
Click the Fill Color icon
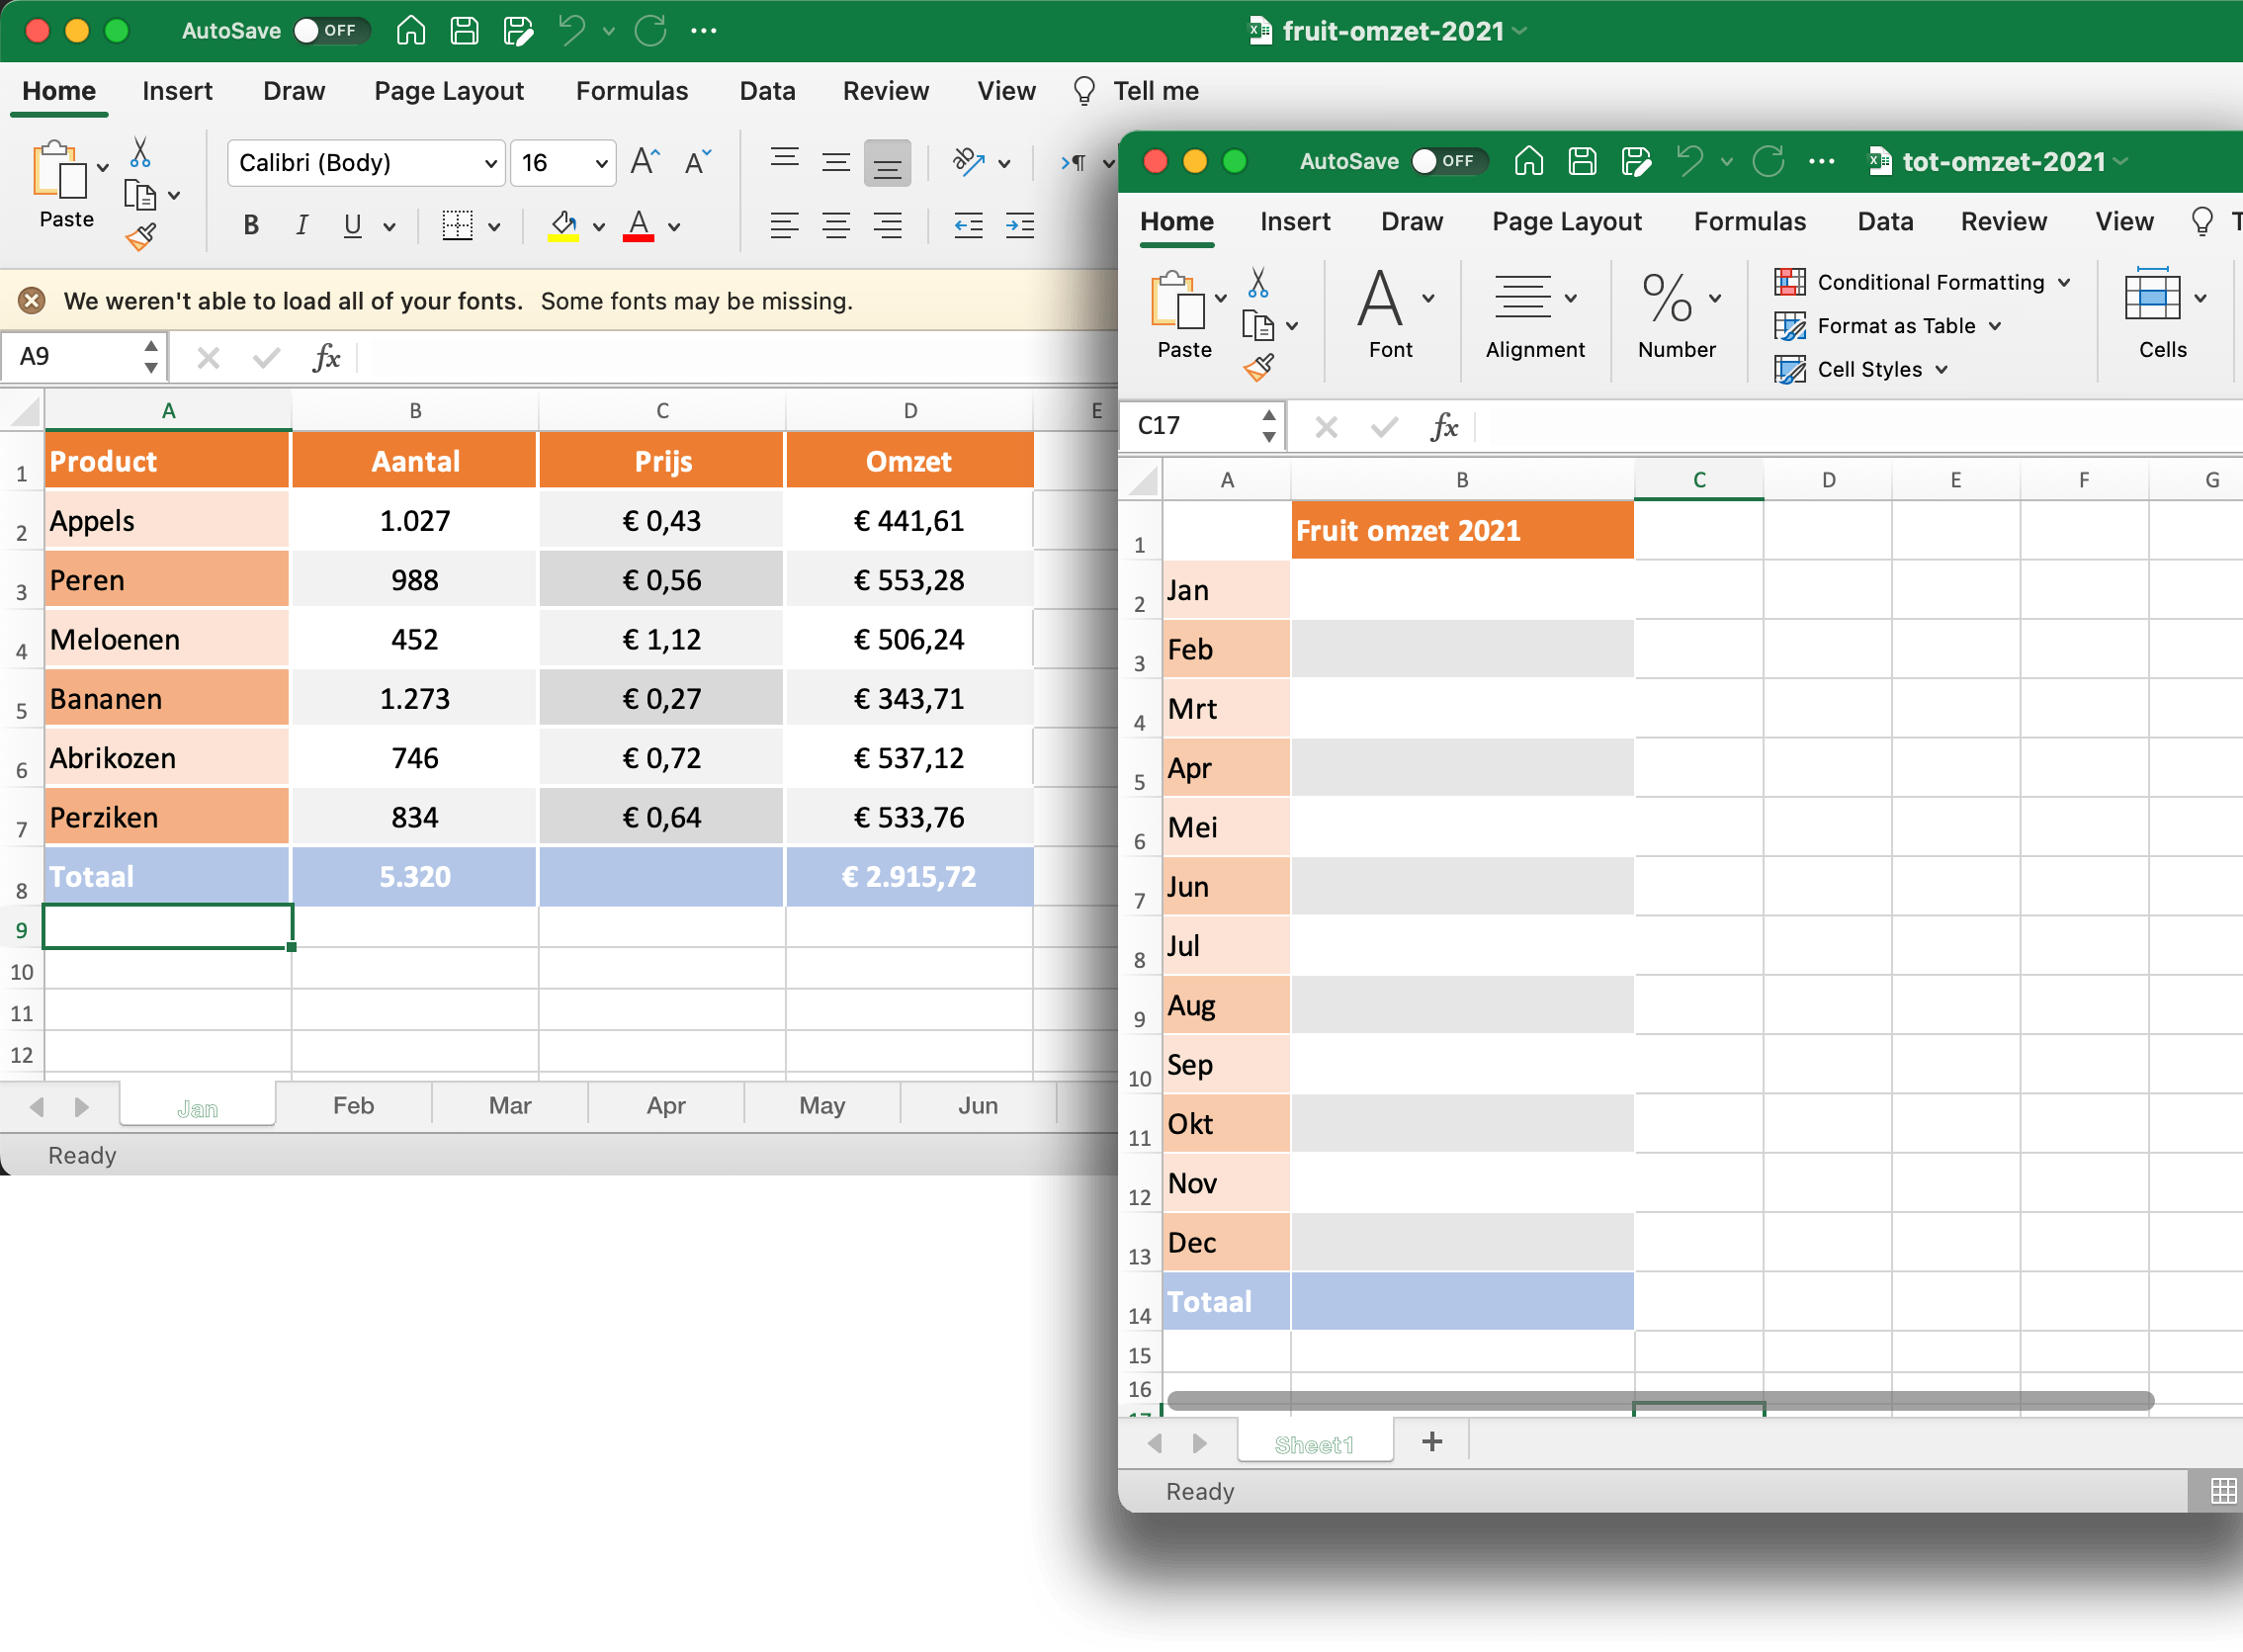point(564,228)
